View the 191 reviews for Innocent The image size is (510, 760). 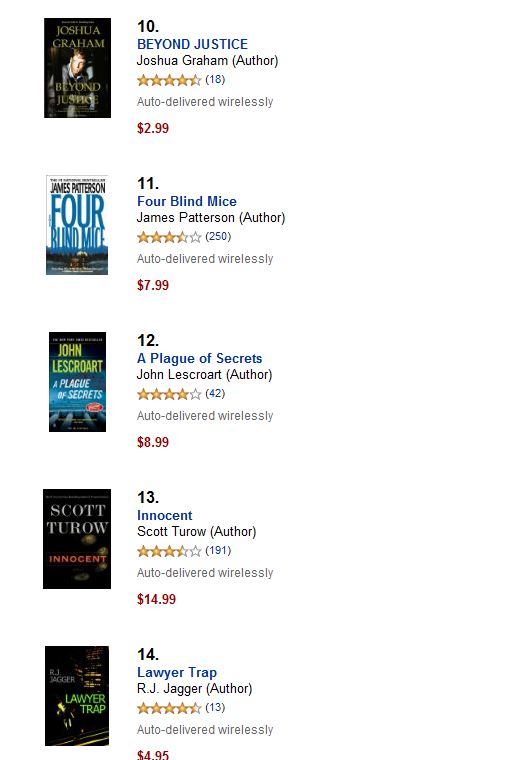[x=218, y=551]
